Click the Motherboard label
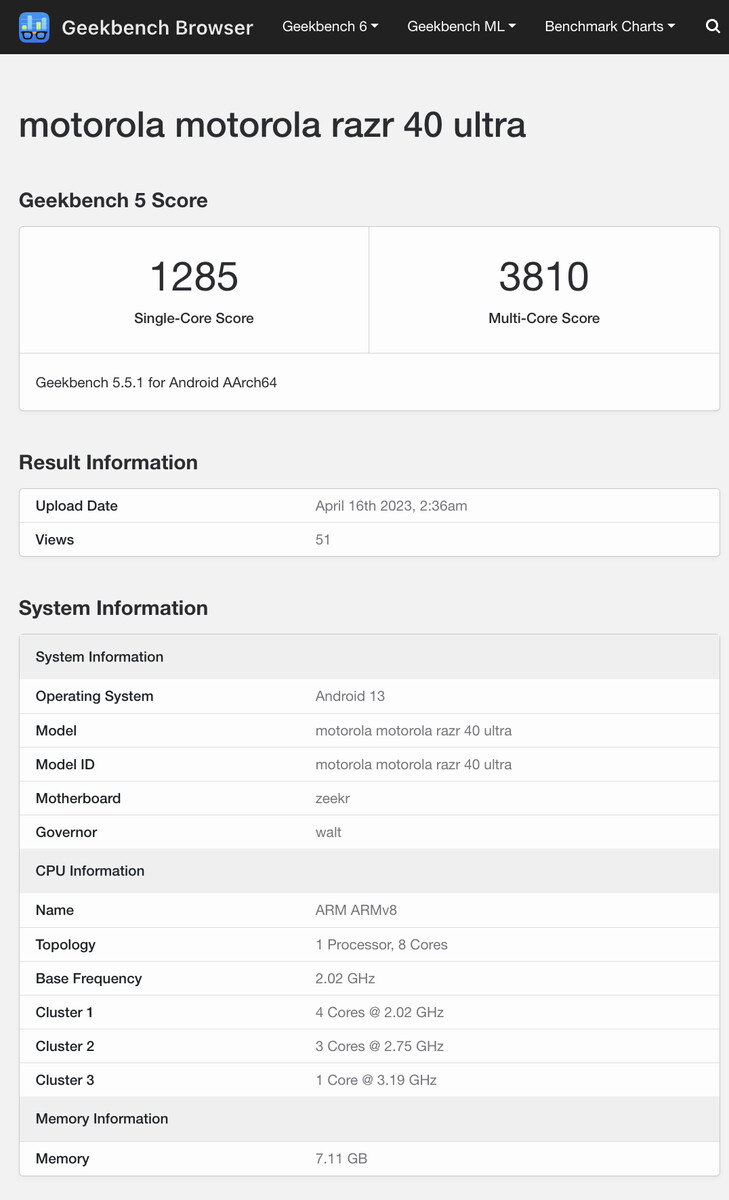This screenshot has width=729, height=1200. [x=78, y=798]
